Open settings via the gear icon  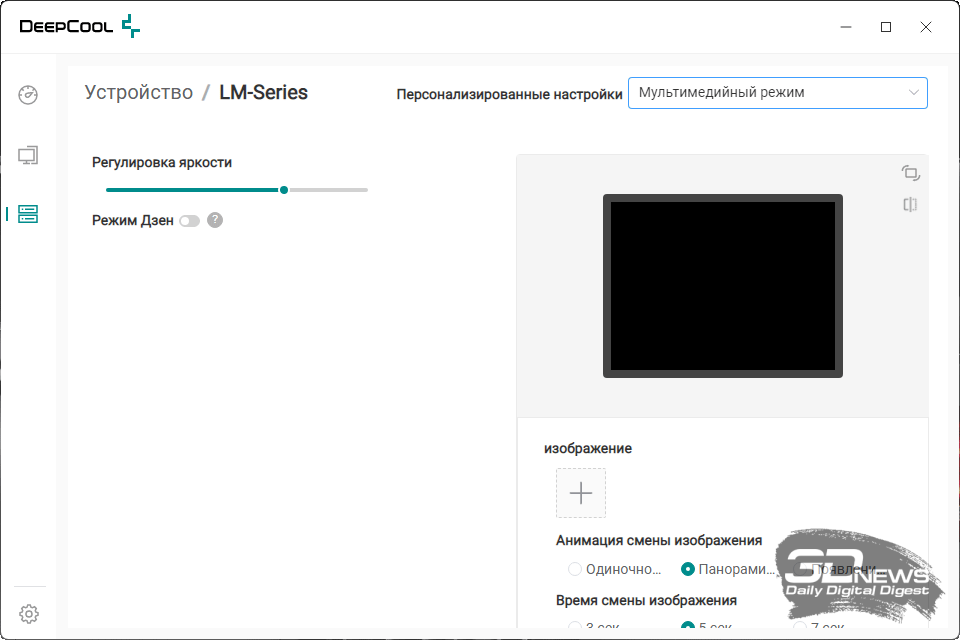coord(29,613)
